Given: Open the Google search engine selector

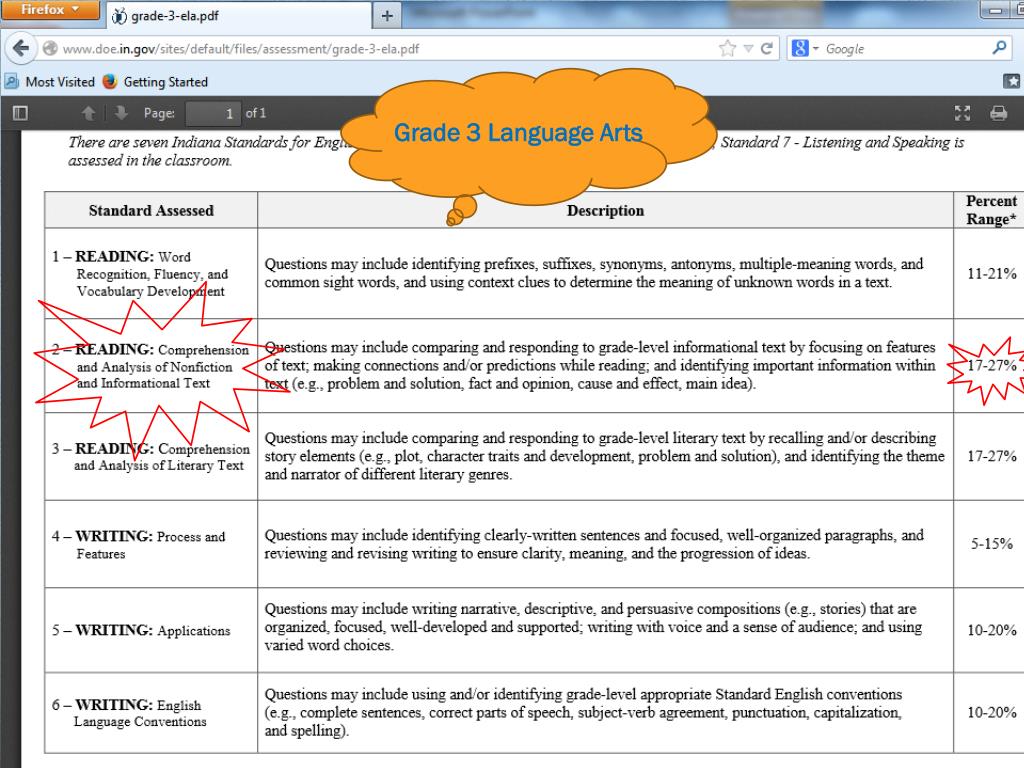Looking at the screenshot, I should pos(805,48).
